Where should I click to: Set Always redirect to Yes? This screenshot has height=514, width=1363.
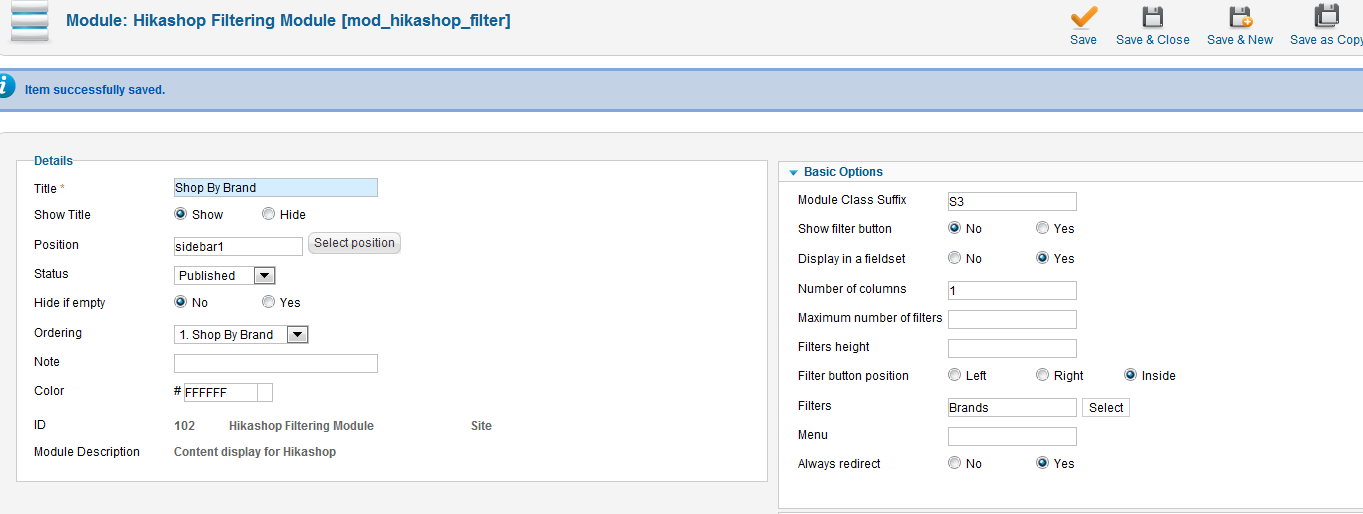pyautogui.click(x=1042, y=463)
